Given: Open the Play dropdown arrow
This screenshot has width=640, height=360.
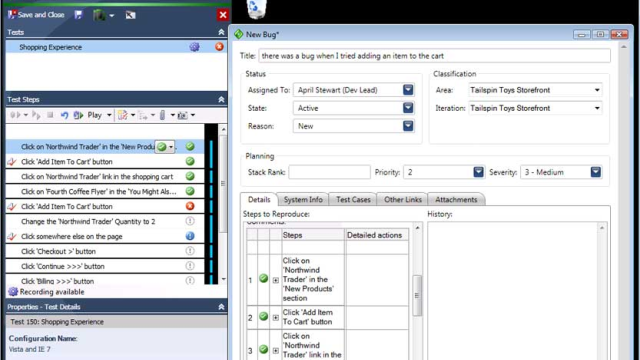Looking at the screenshot, I should (x=109, y=116).
